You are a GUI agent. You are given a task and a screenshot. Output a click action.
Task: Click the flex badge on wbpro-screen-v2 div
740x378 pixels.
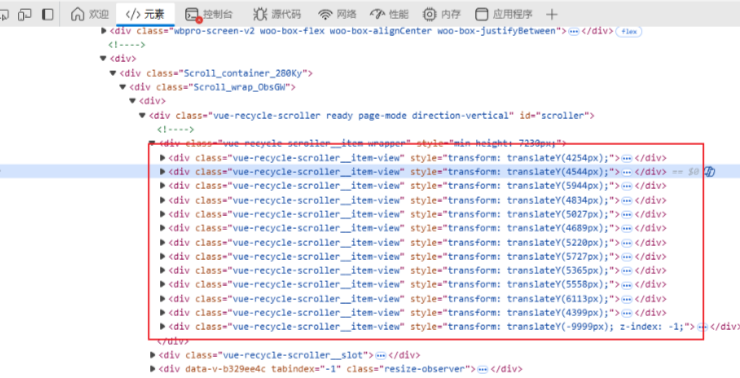pyautogui.click(x=629, y=31)
